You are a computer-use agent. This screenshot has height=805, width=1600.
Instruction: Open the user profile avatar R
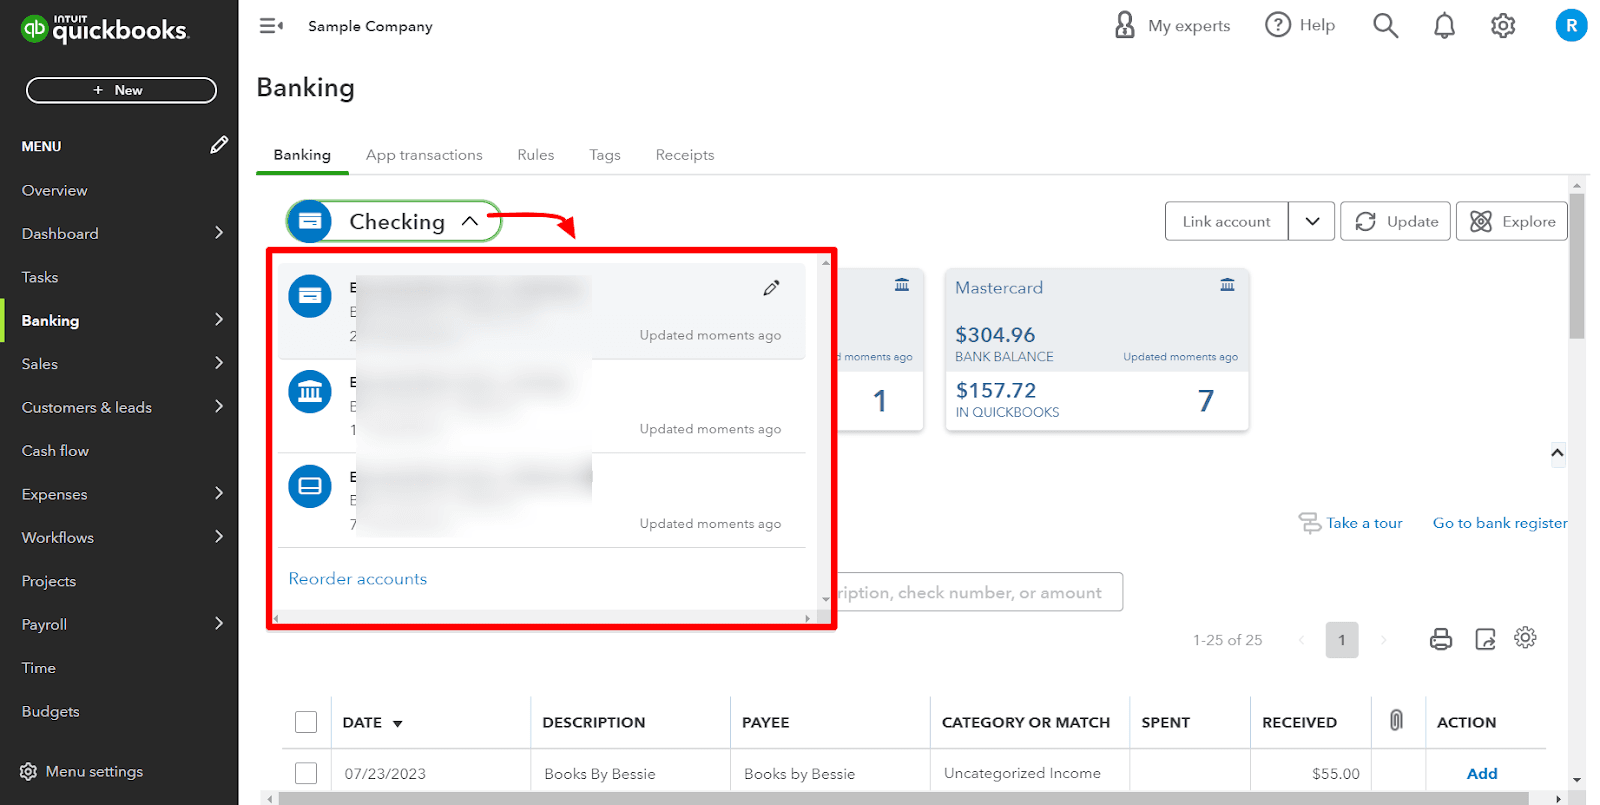point(1571,25)
